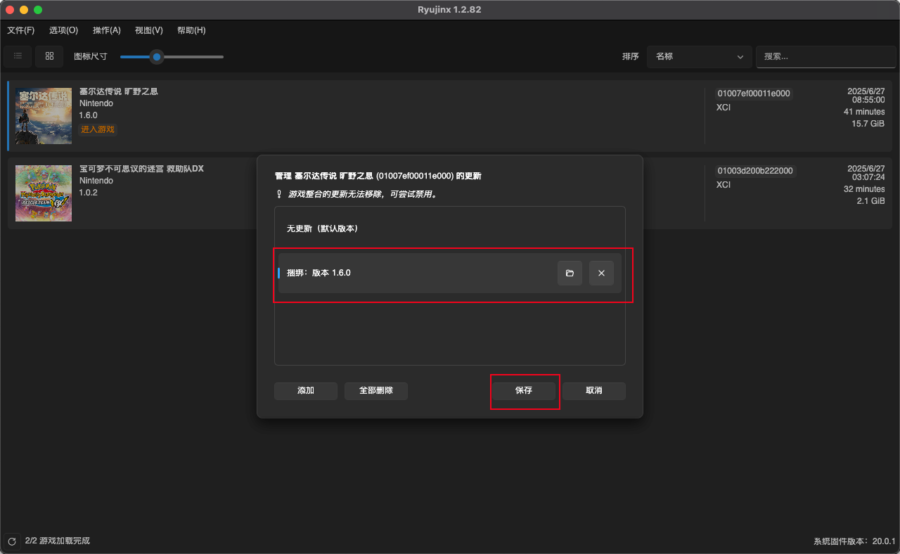Click 2/2 游戏加载完成 status text

point(57,541)
